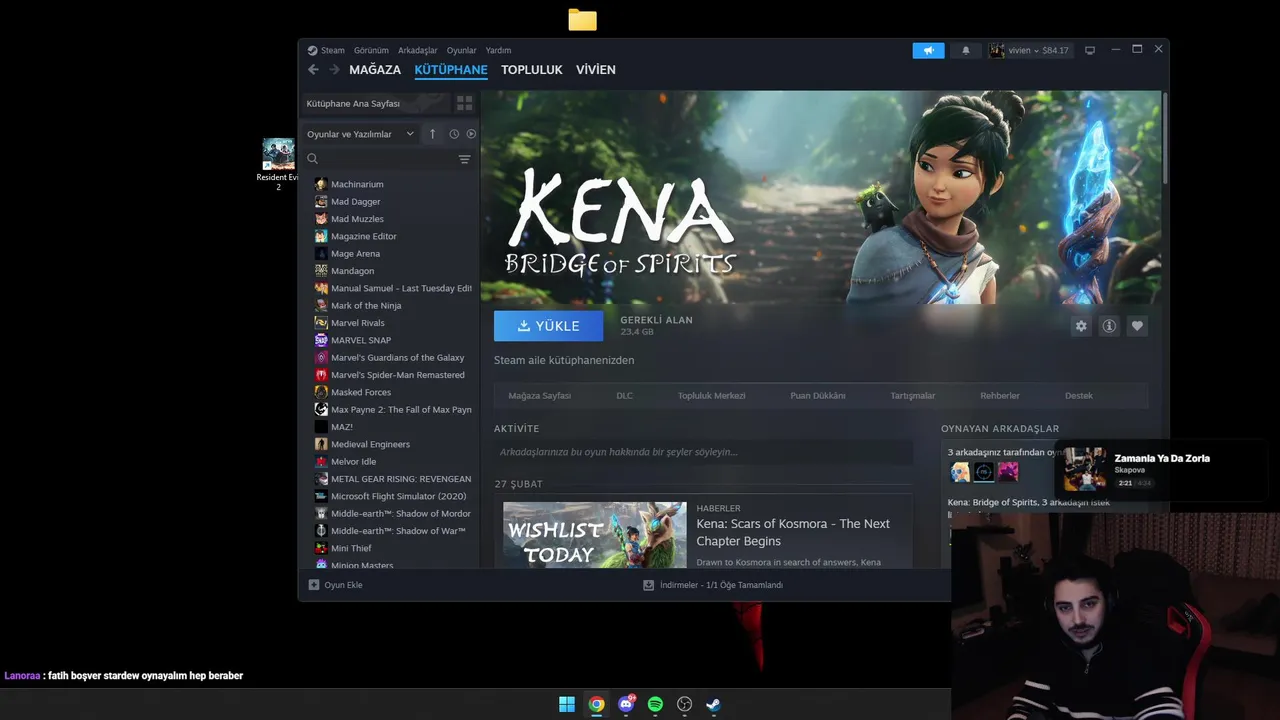
Task: Open Rehberler link
Action: tap(1000, 396)
